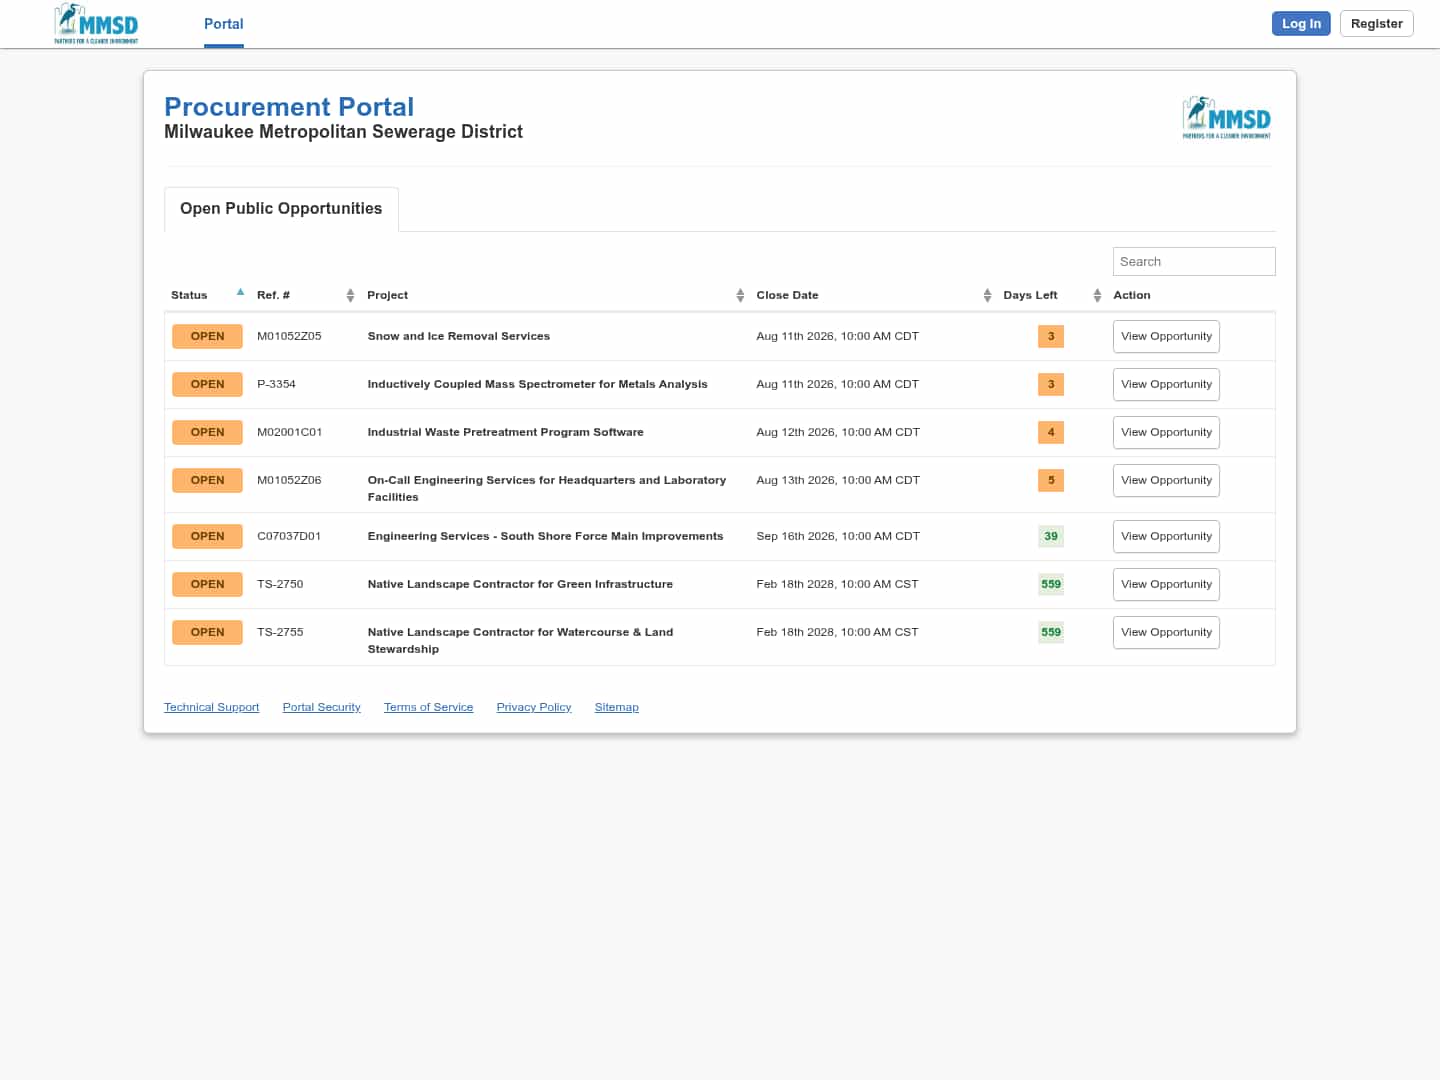
Task: Click project Native Landscape Contractor for Green Infrastructure
Action: point(520,584)
